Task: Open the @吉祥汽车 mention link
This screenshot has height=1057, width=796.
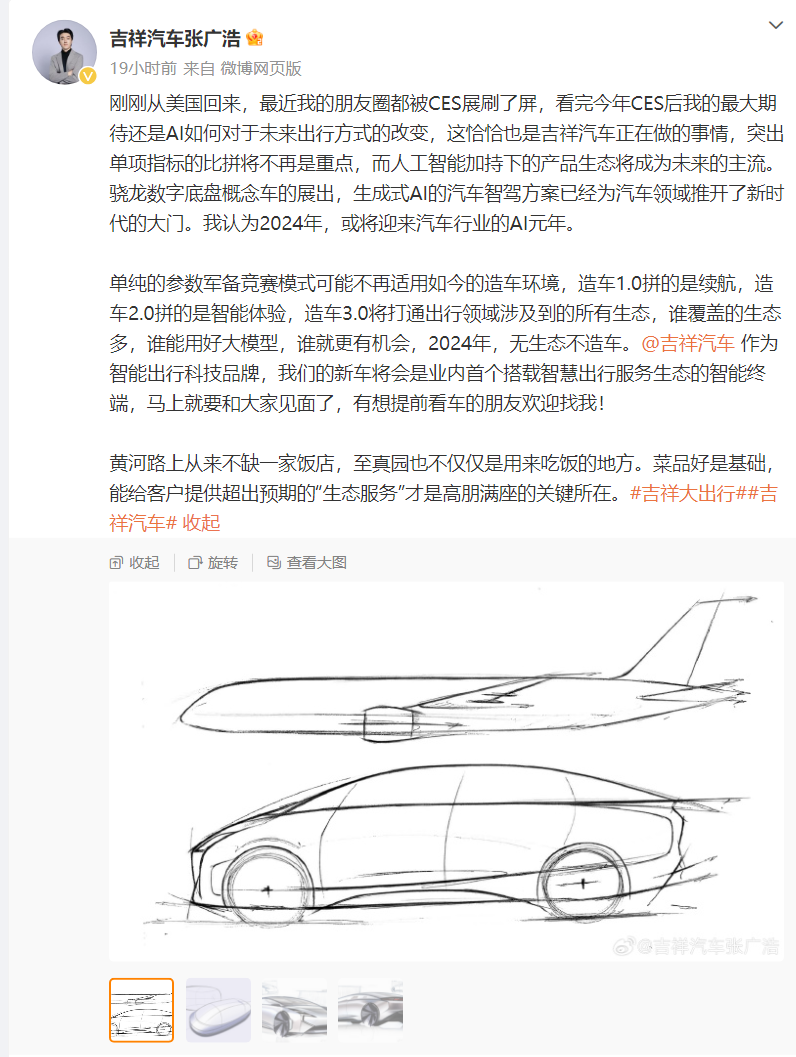Action: point(687,343)
